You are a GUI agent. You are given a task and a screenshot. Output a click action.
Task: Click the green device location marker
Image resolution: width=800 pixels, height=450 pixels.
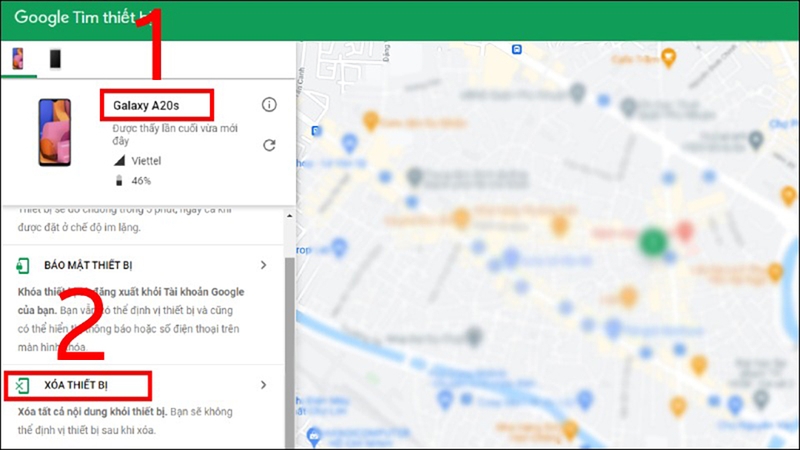pos(653,241)
